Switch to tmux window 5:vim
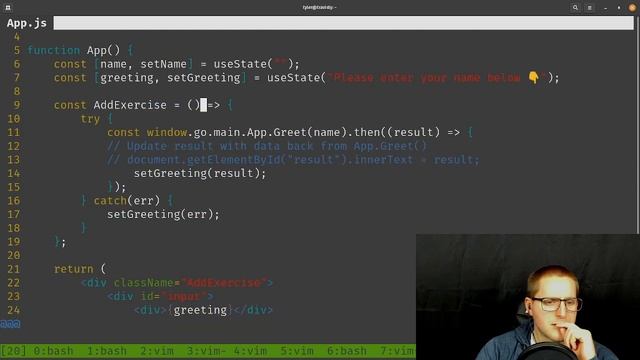 click(x=297, y=351)
